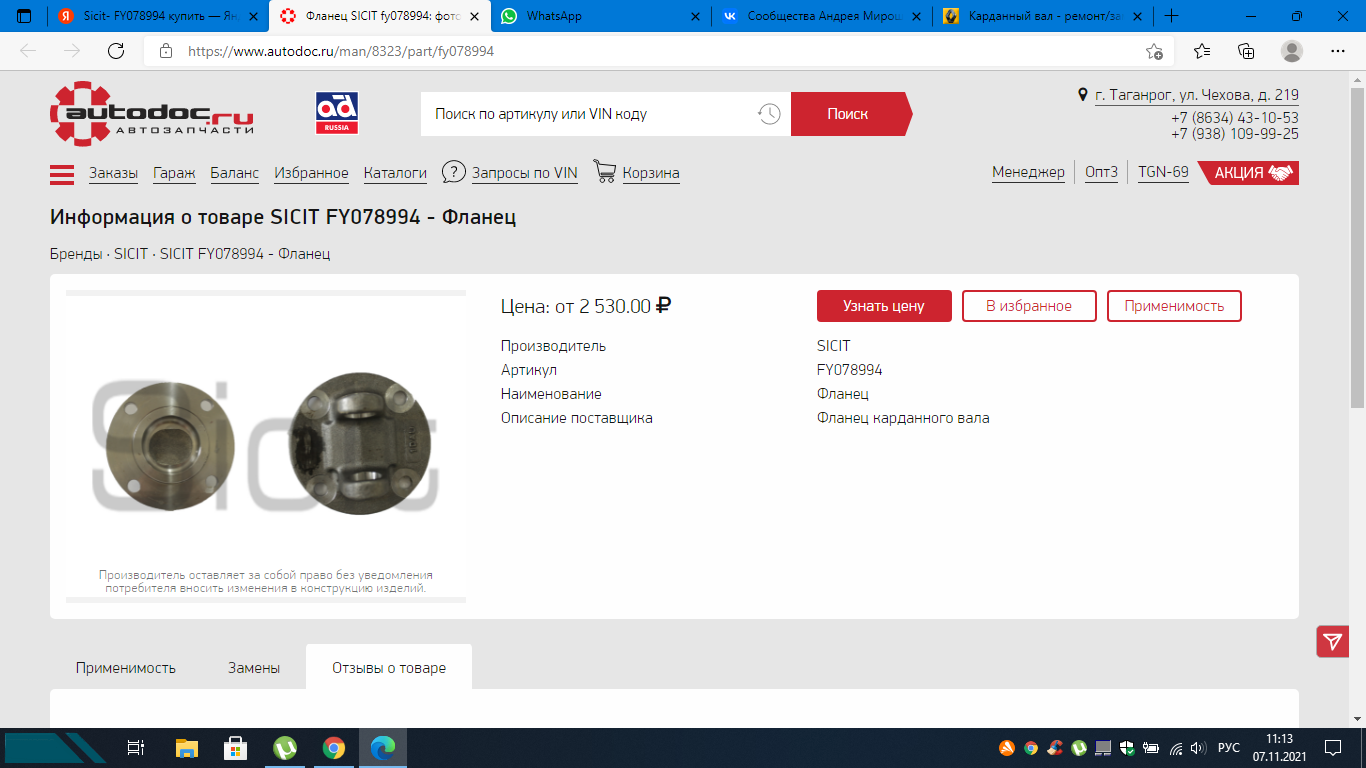Image resolution: width=1366 pixels, height=768 pixels.
Task: Open volume control in tray
Action: (1199, 748)
